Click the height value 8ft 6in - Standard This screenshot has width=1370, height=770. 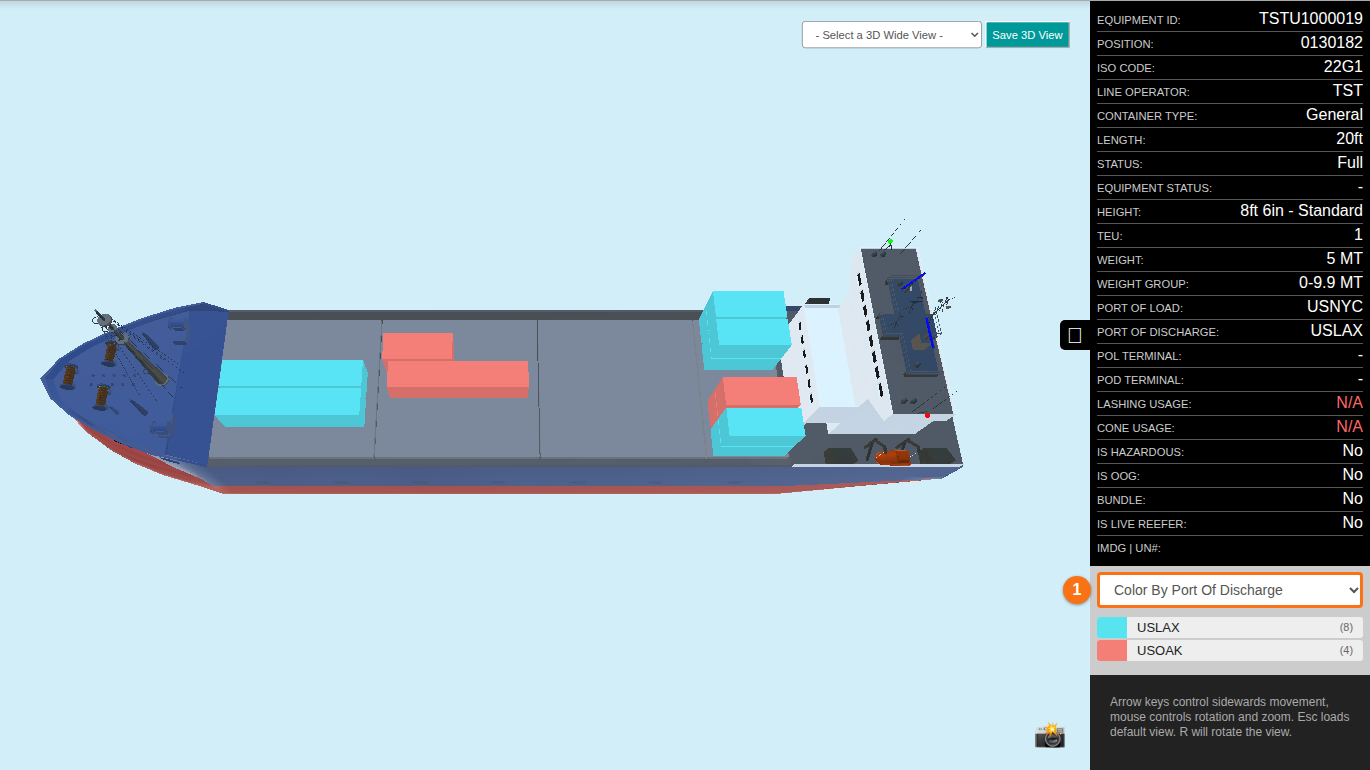point(1301,210)
